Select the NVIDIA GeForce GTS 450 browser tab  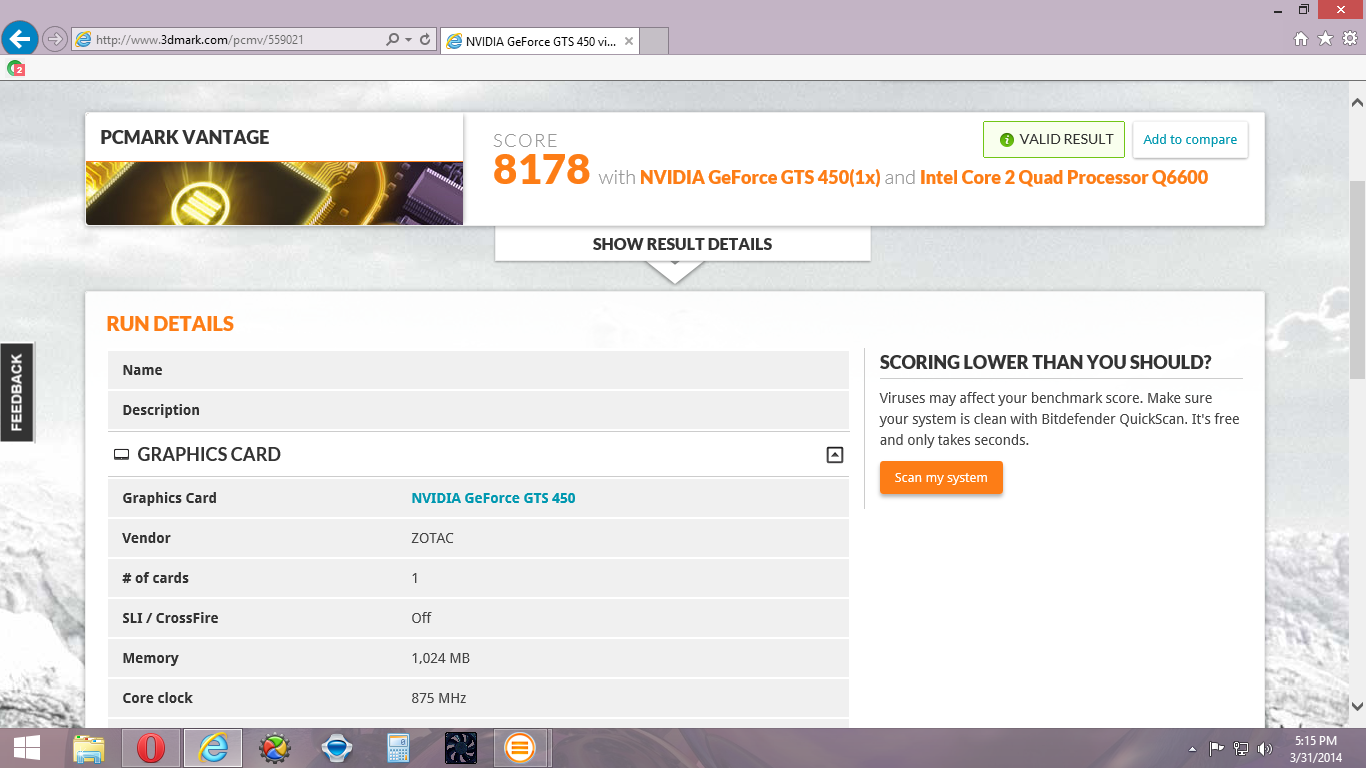point(539,41)
